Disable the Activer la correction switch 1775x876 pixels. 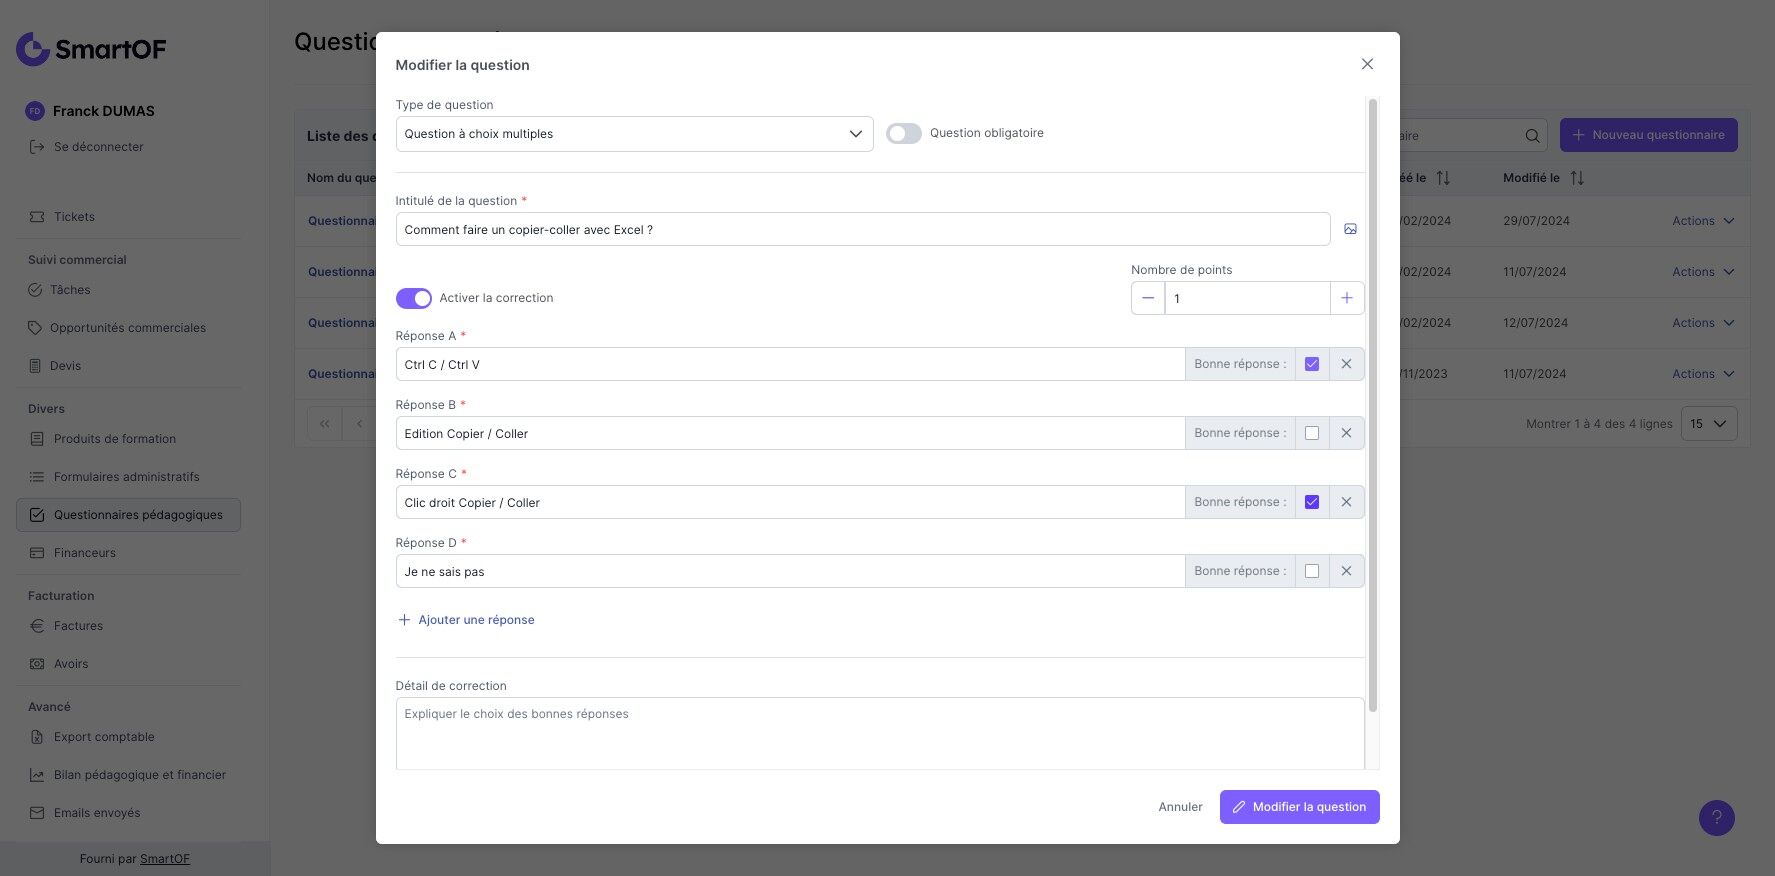tap(414, 298)
